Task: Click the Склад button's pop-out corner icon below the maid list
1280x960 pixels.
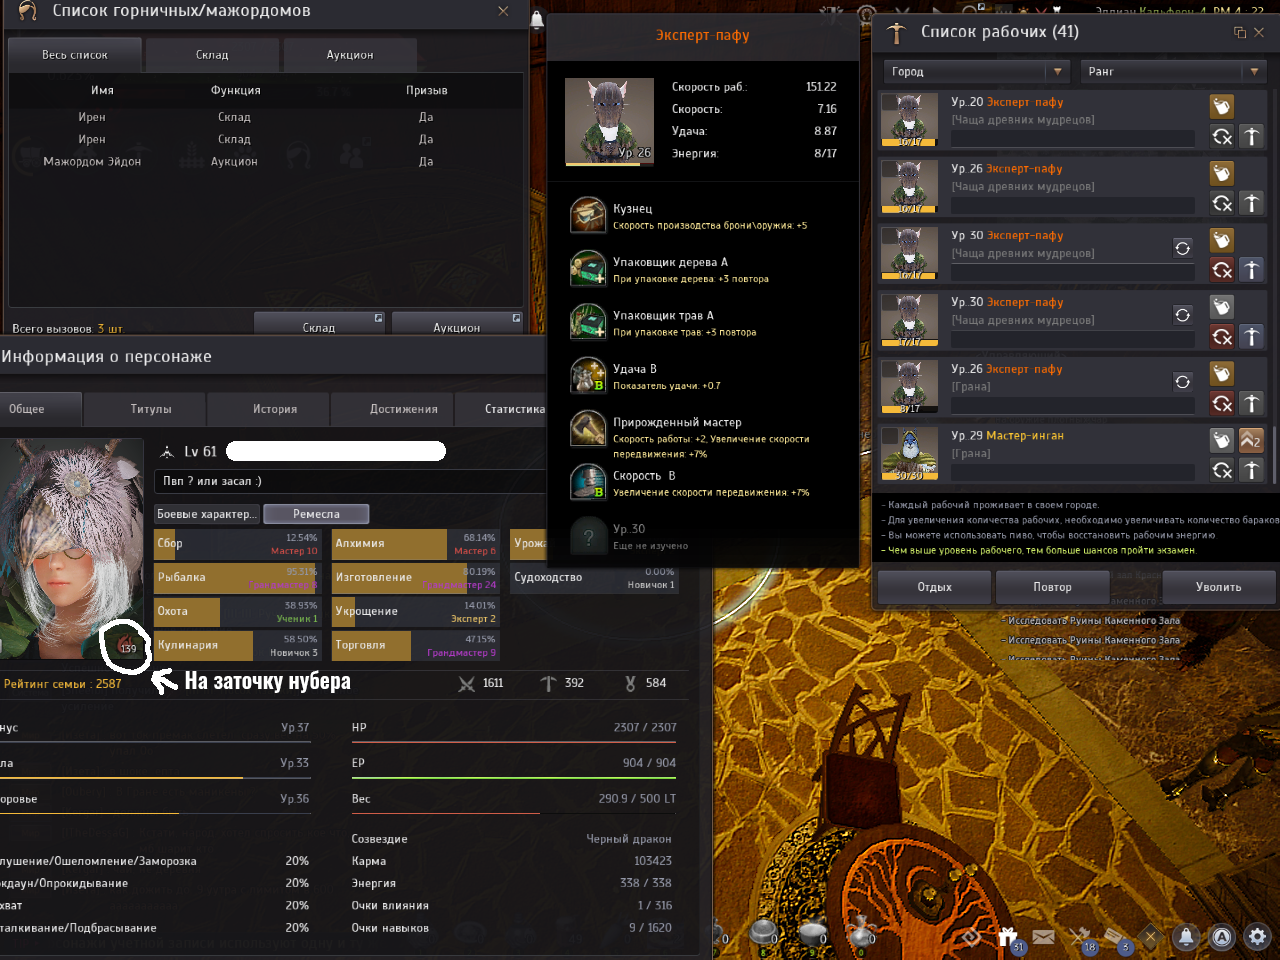Action: coord(379,318)
